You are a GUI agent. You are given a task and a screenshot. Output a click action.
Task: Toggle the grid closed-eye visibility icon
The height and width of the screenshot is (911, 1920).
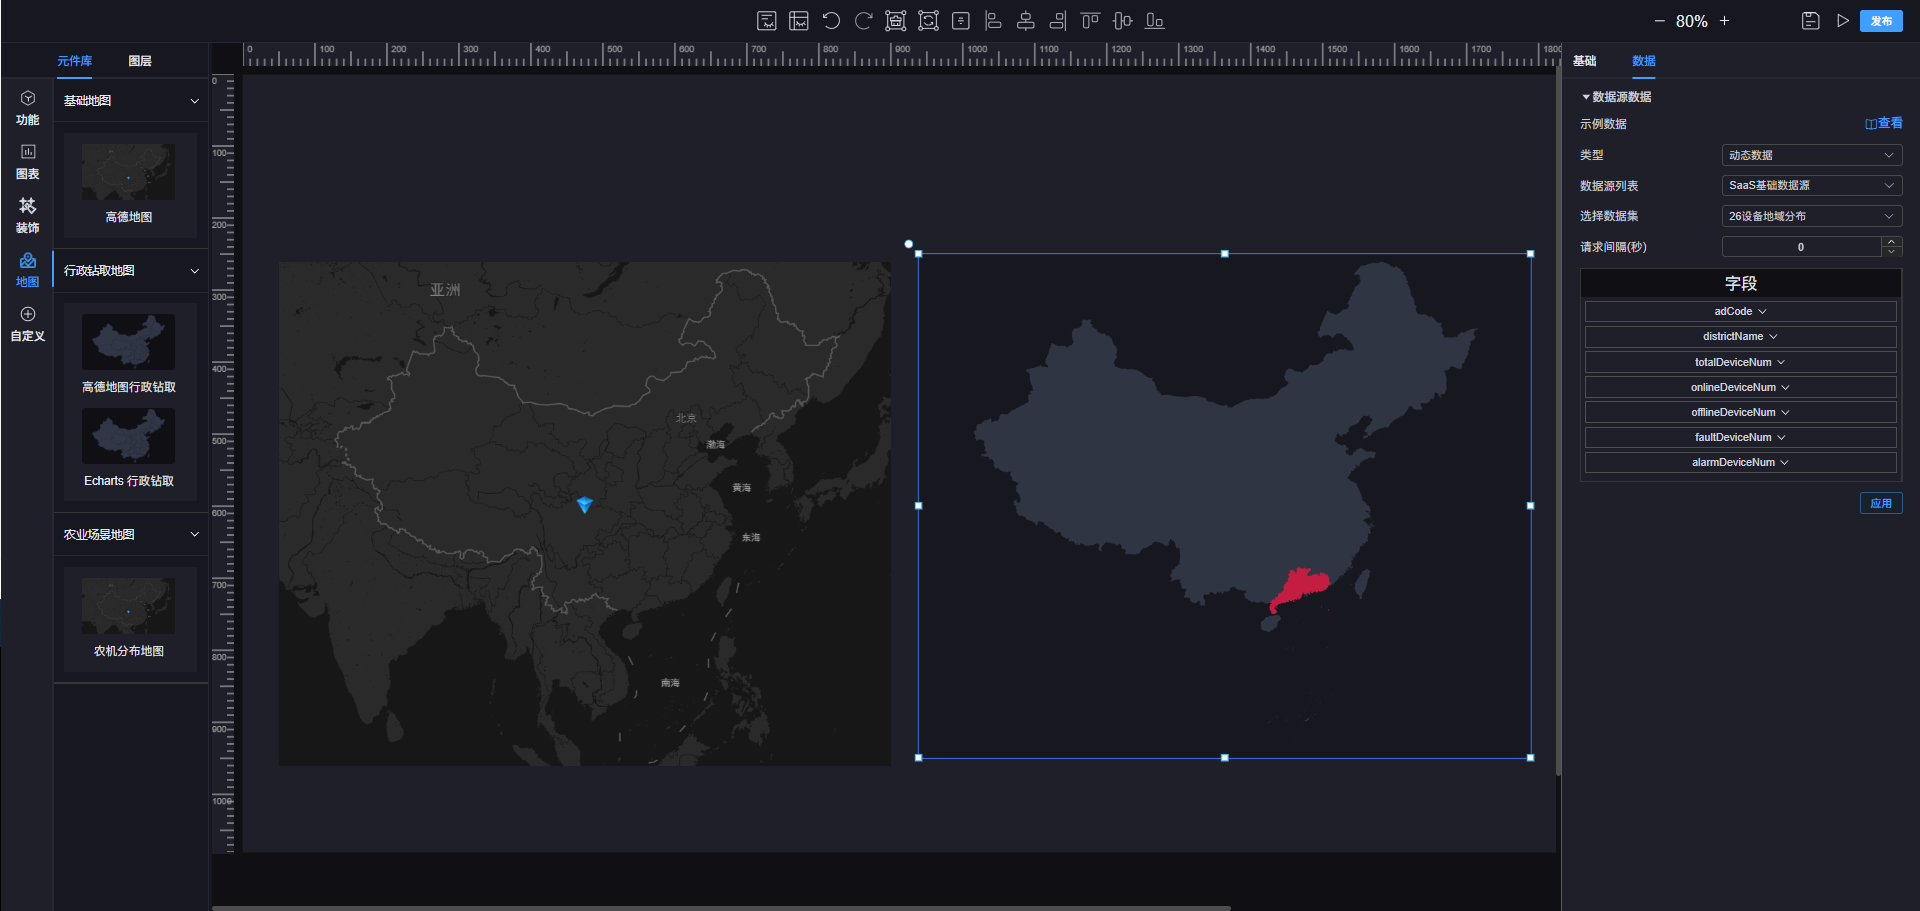click(799, 21)
